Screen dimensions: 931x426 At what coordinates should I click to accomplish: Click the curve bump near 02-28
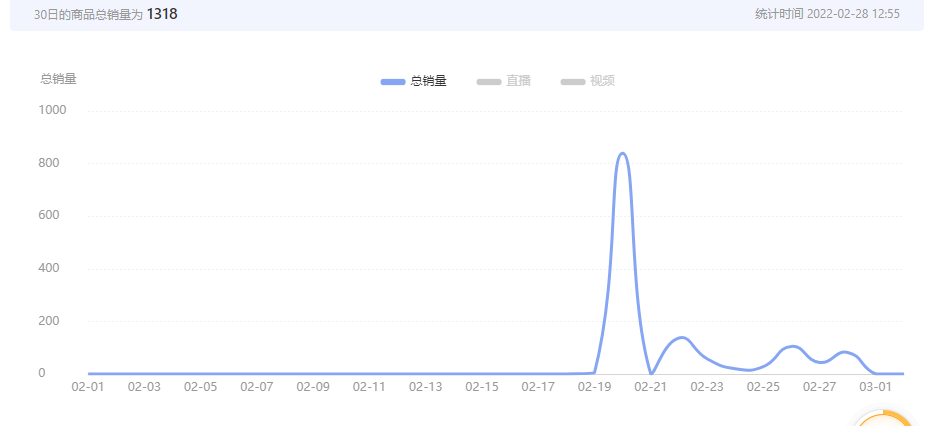point(844,352)
